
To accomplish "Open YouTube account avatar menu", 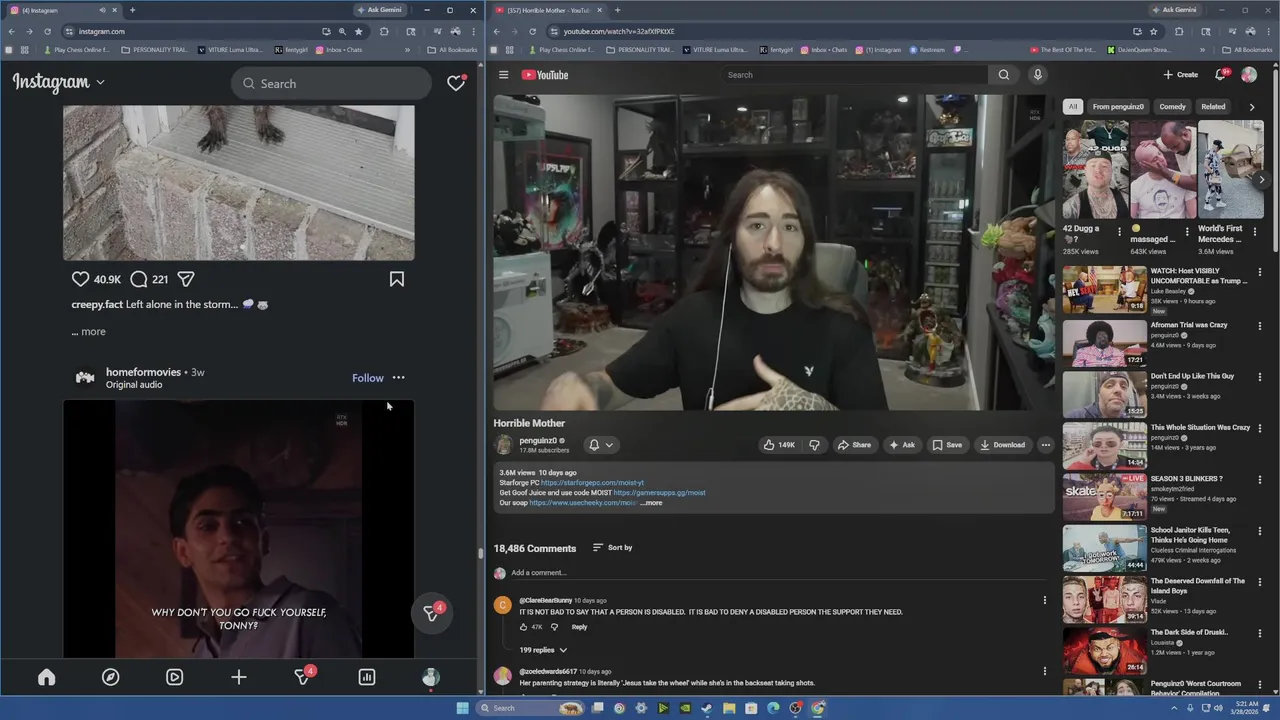I will click(1249, 75).
